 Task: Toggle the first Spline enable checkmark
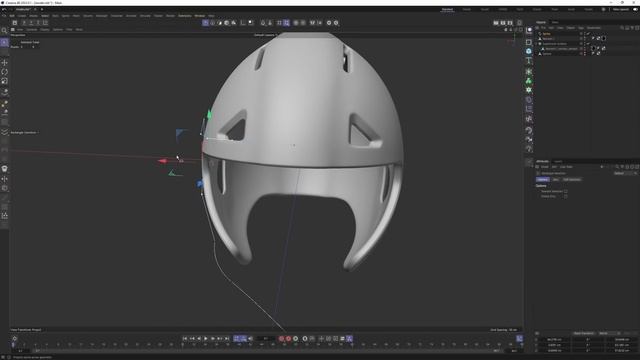coord(588,34)
